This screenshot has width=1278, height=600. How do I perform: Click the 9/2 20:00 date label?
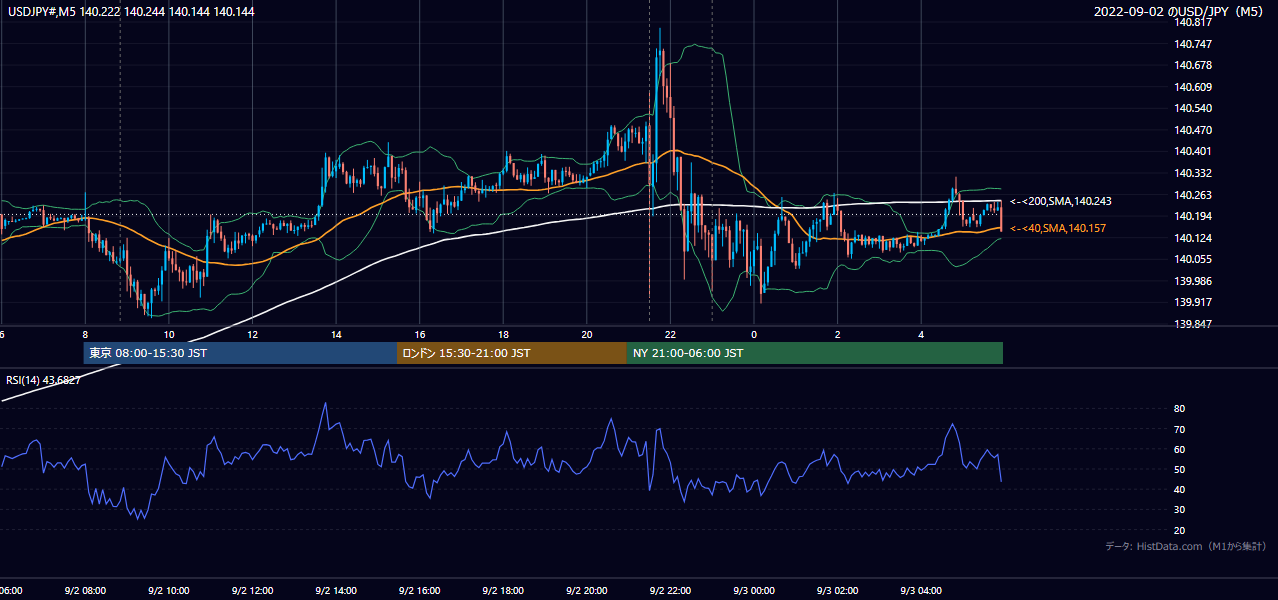[587, 591]
